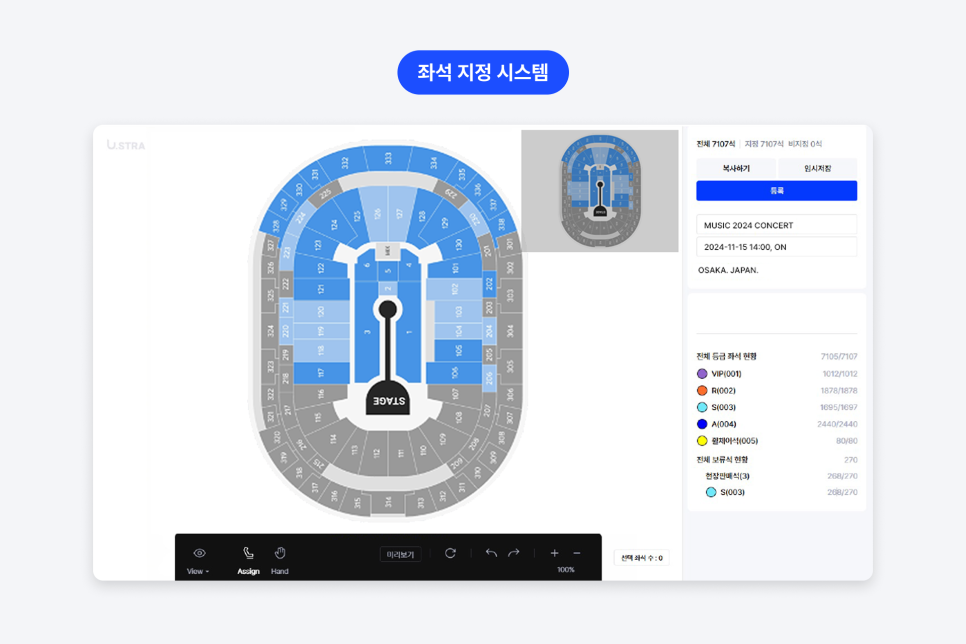
Task: Undo the last seat action
Action: point(491,553)
